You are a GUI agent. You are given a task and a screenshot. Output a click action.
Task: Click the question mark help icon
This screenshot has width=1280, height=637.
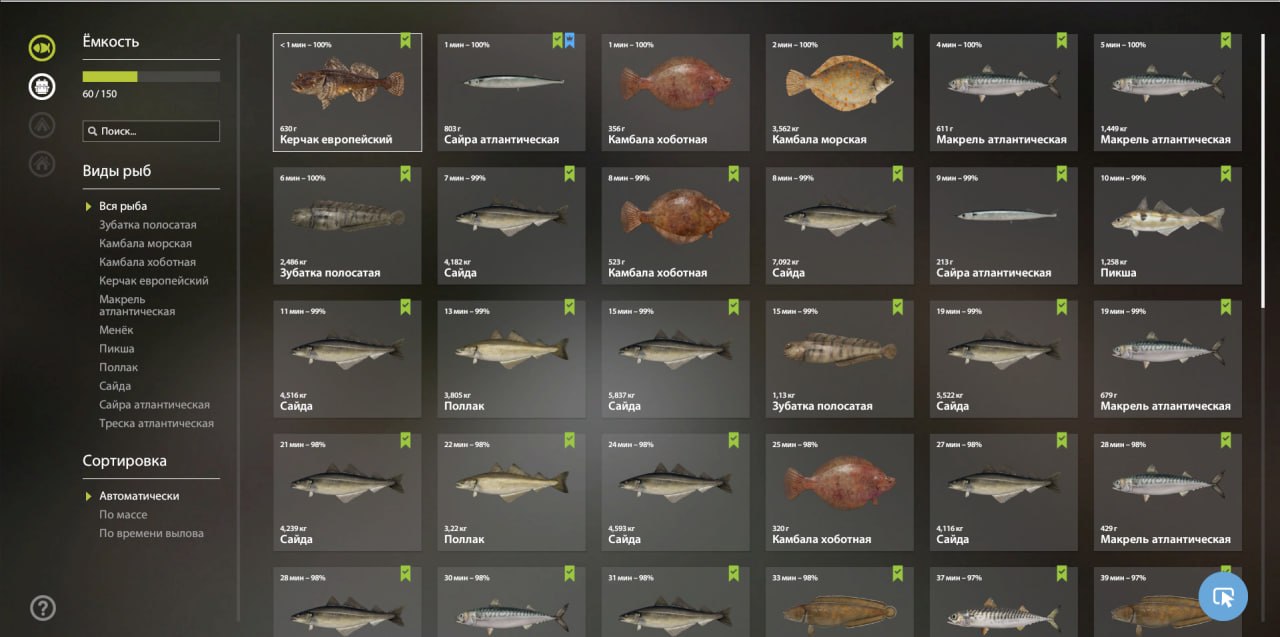pyautogui.click(x=43, y=607)
